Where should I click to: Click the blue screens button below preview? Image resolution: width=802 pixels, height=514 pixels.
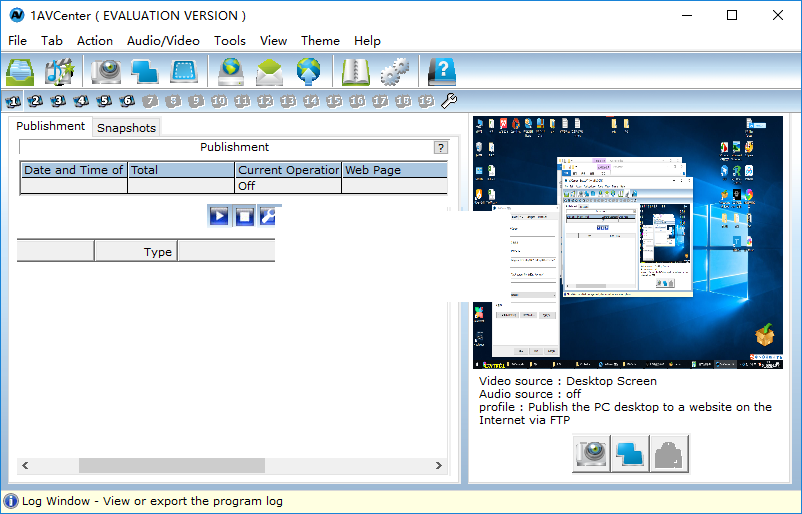(630, 454)
